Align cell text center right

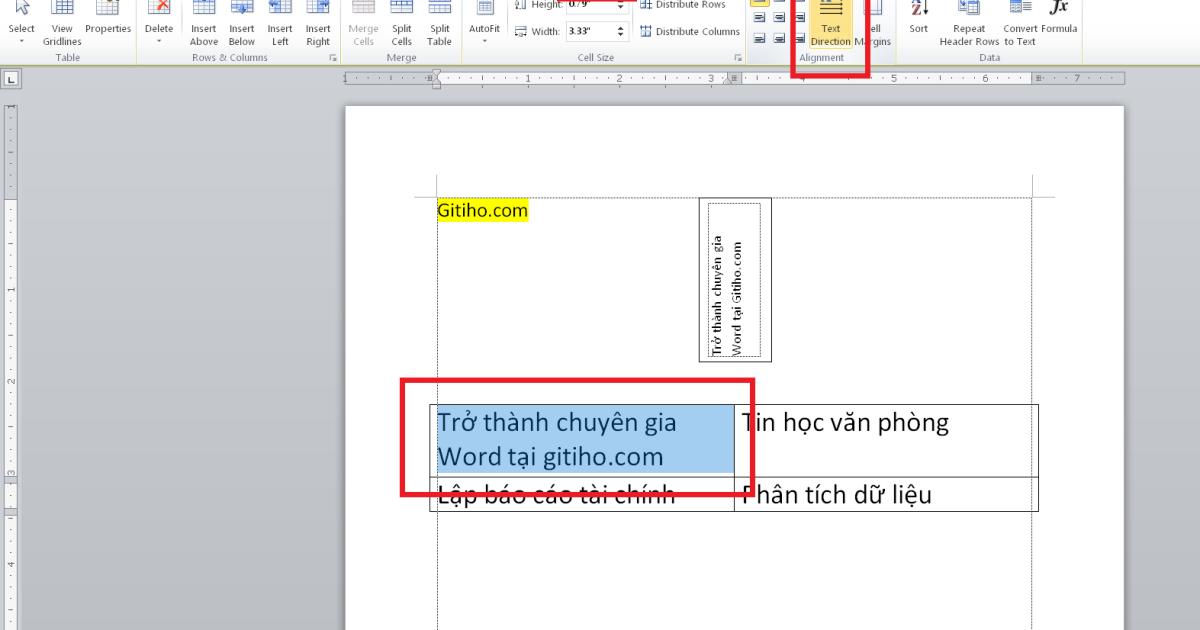coord(798,19)
